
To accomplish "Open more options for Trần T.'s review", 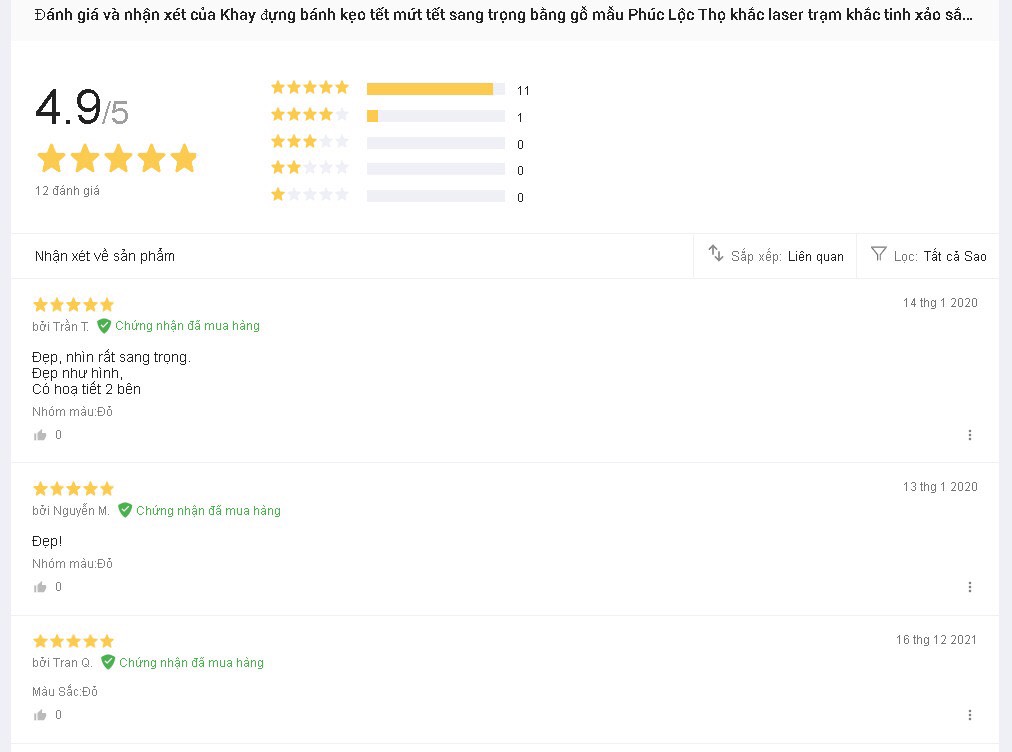I will tap(969, 435).
